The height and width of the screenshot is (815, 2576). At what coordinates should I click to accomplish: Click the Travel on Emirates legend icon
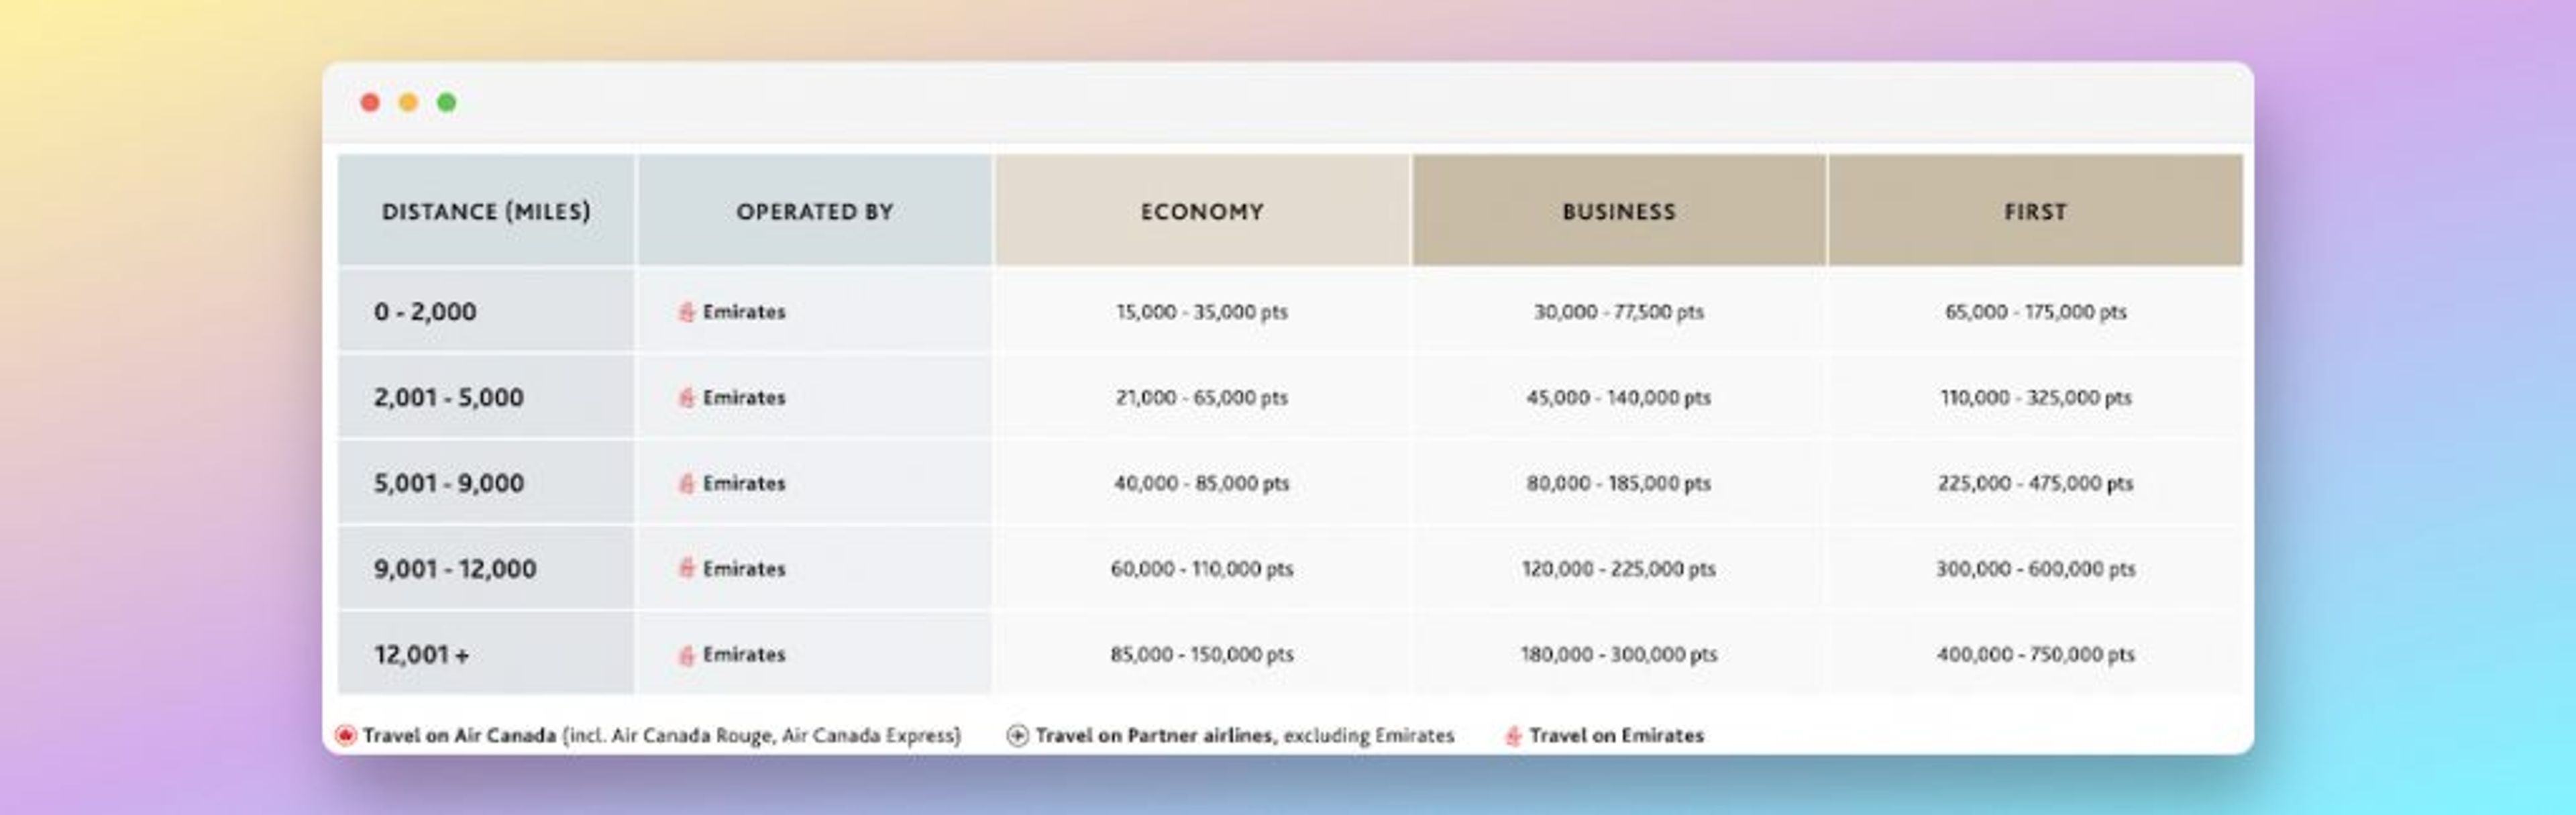1513,736
